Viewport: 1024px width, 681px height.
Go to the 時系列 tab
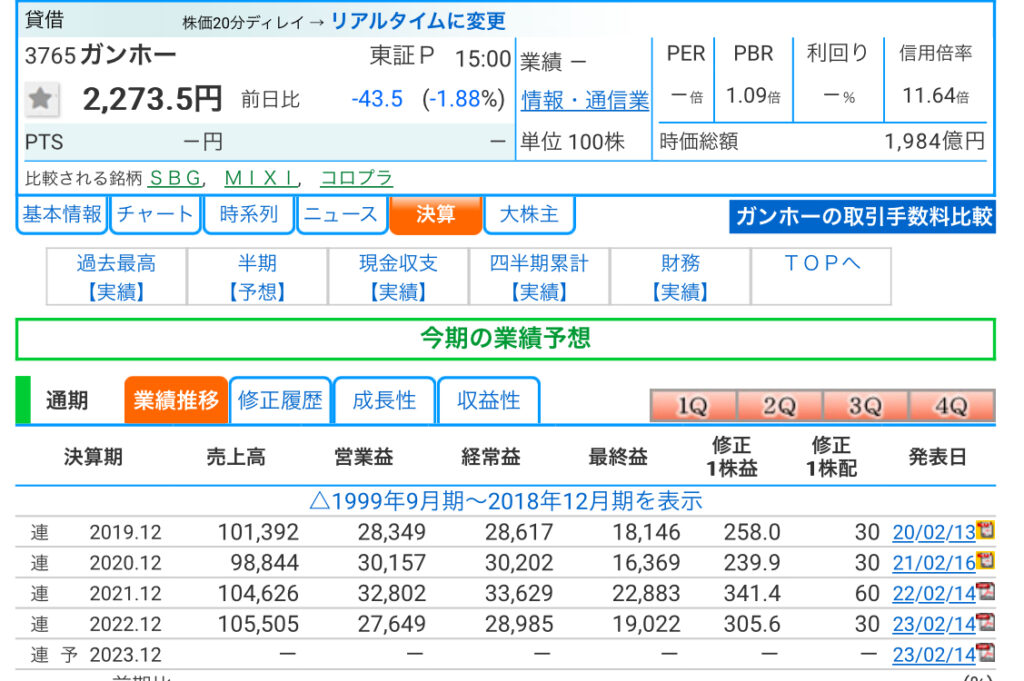point(249,214)
